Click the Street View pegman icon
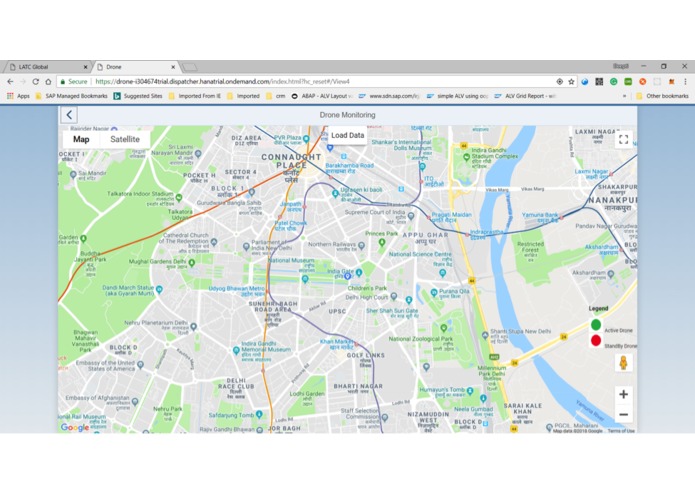 pos(623,363)
